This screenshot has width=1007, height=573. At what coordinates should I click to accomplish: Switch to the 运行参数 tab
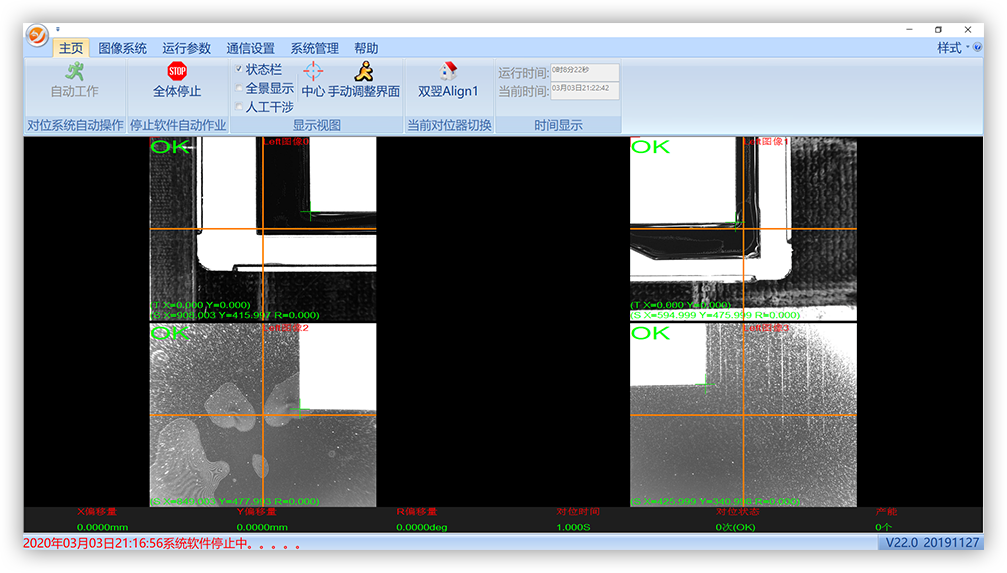tap(187, 48)
